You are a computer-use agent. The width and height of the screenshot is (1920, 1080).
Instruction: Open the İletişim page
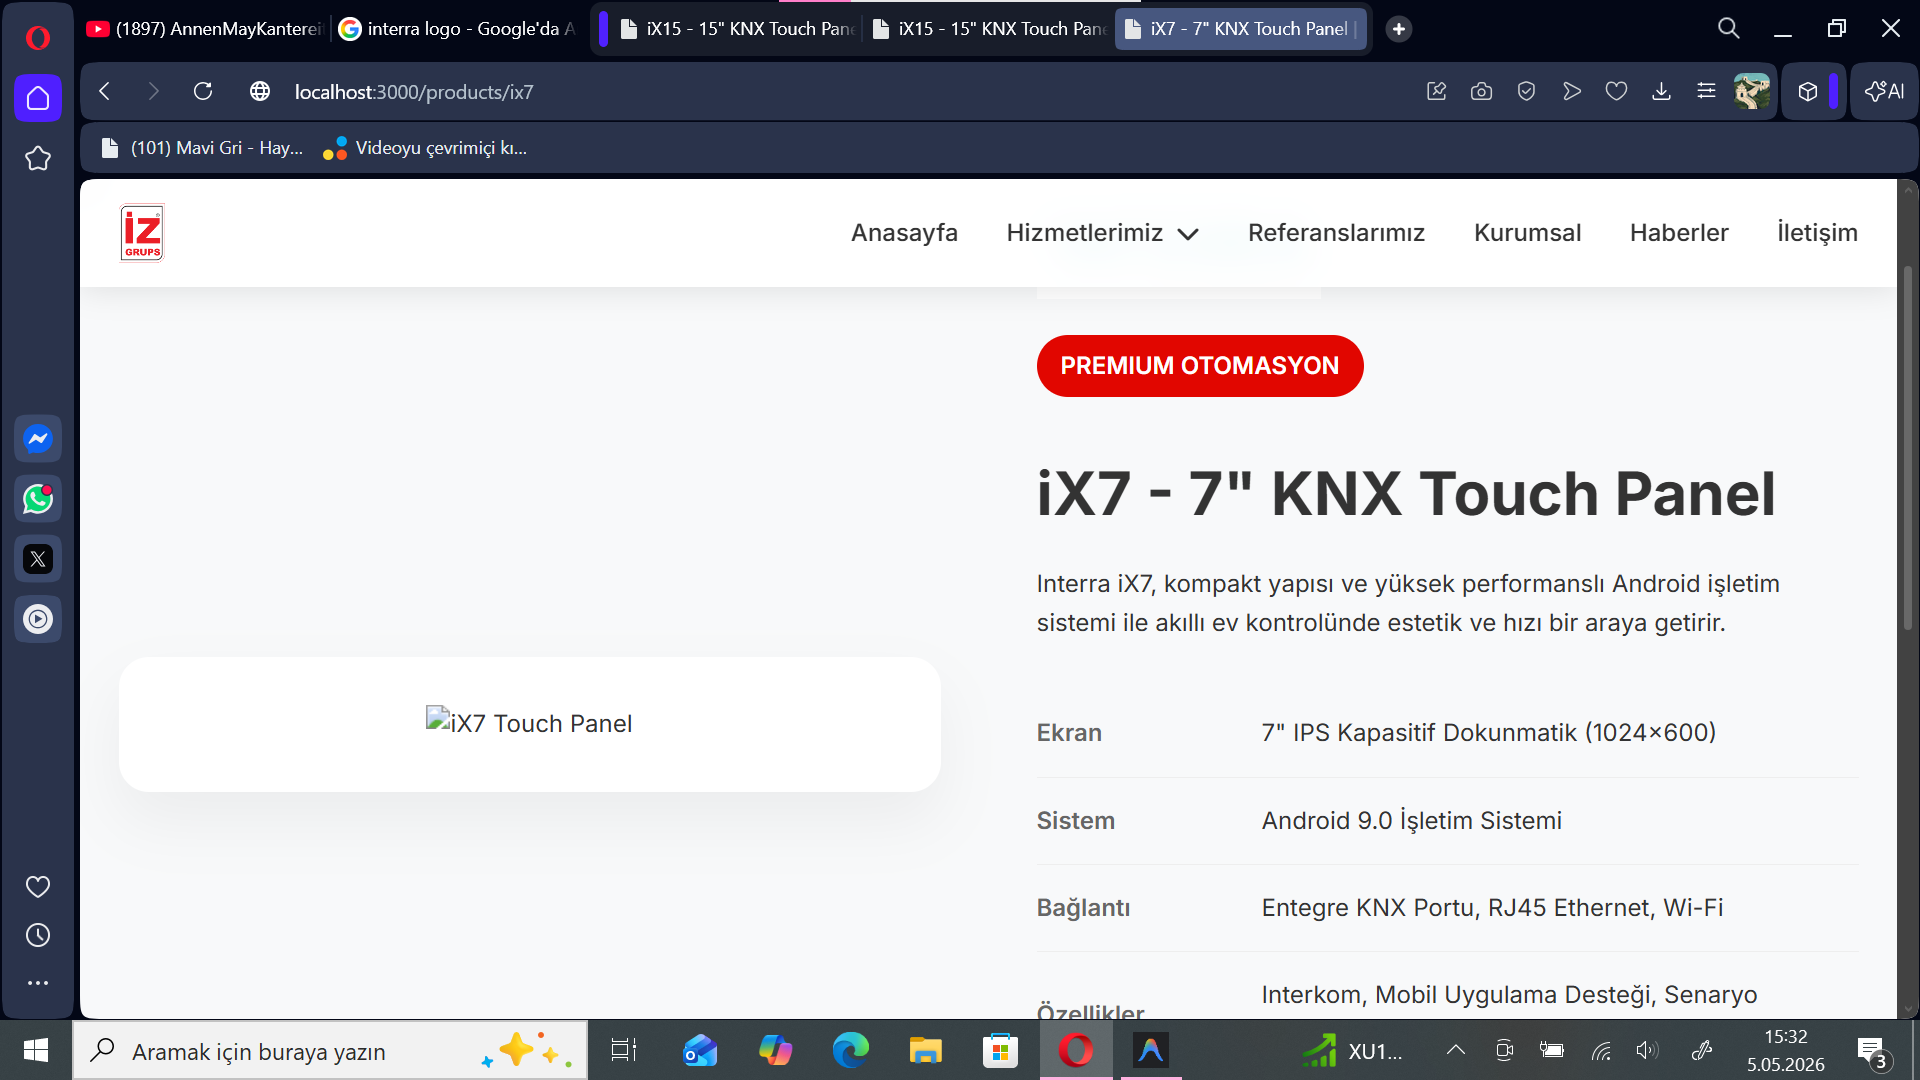1817,233
